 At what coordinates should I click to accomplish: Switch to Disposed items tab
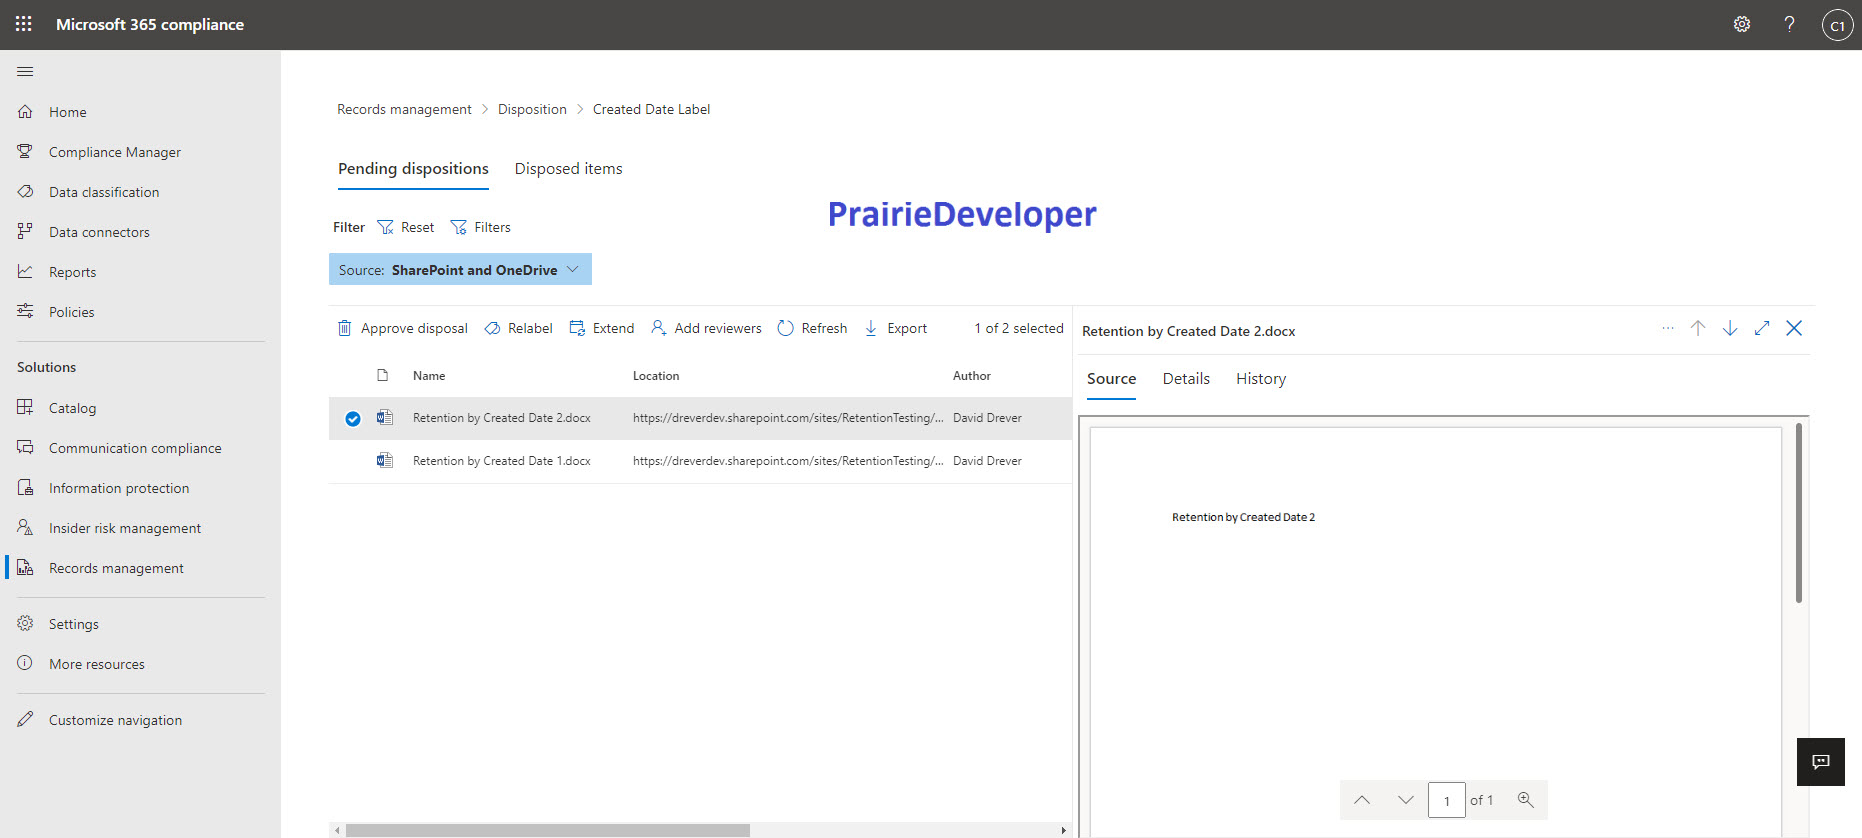pos(568,169)
